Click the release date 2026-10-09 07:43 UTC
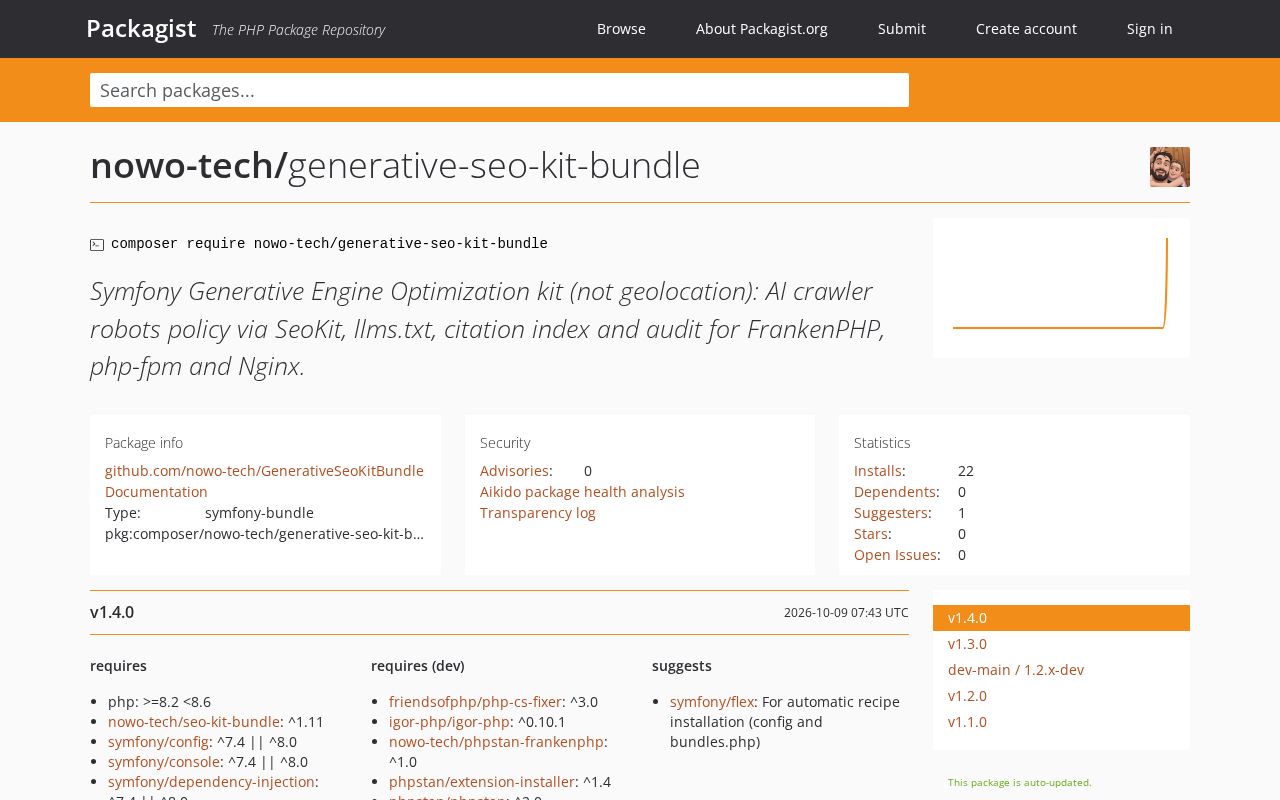Screen dimensions: 1280x800 point(846,613)
